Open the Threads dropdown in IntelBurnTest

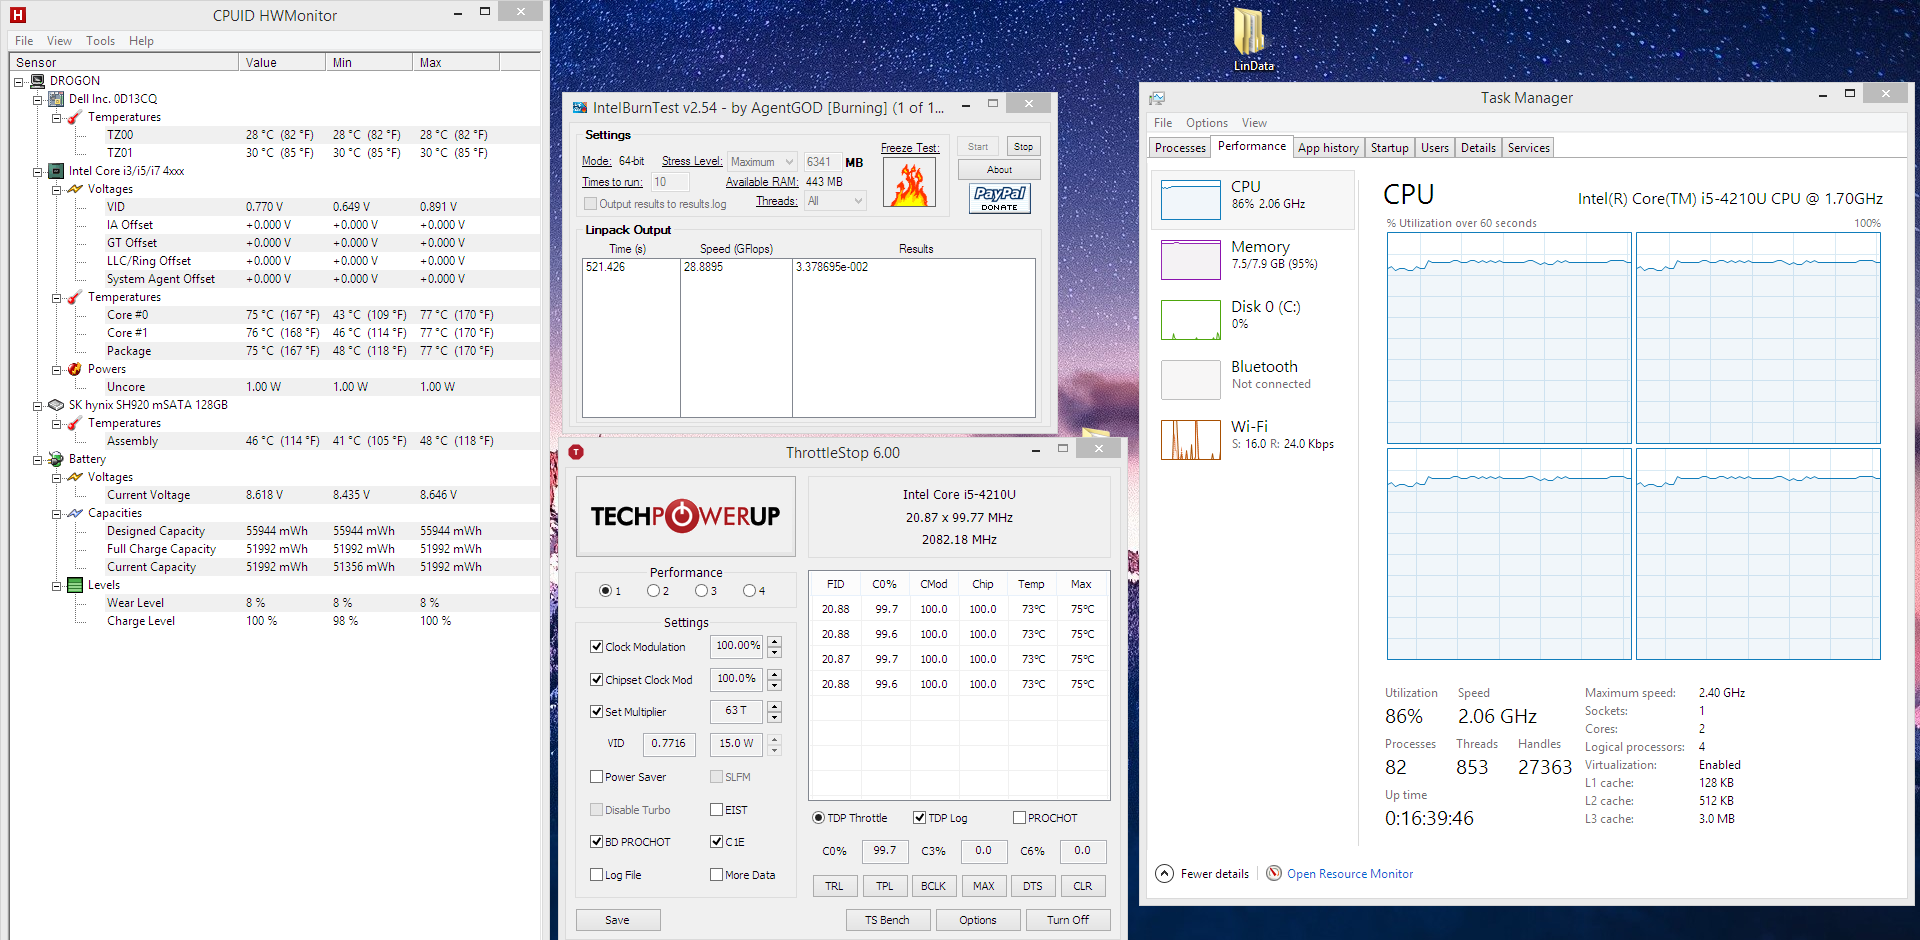point(835,201)
